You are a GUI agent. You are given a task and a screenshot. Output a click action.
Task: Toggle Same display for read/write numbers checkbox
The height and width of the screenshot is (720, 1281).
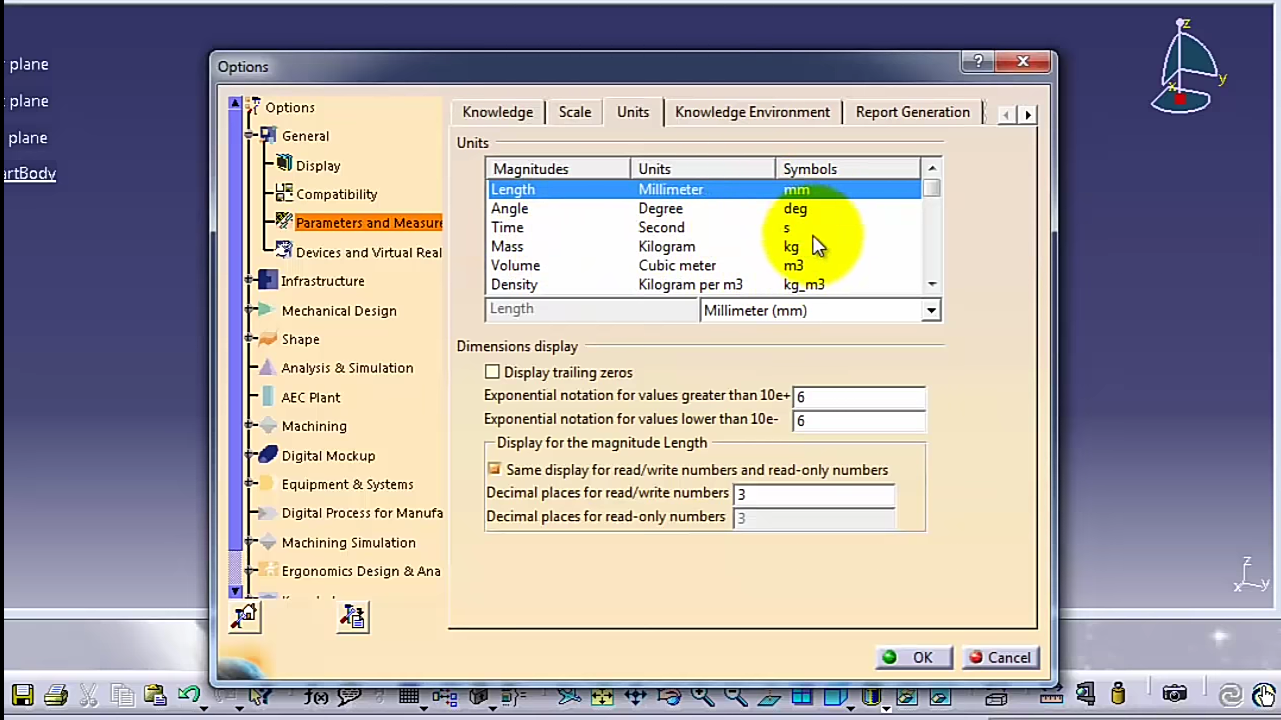(494, 469)
